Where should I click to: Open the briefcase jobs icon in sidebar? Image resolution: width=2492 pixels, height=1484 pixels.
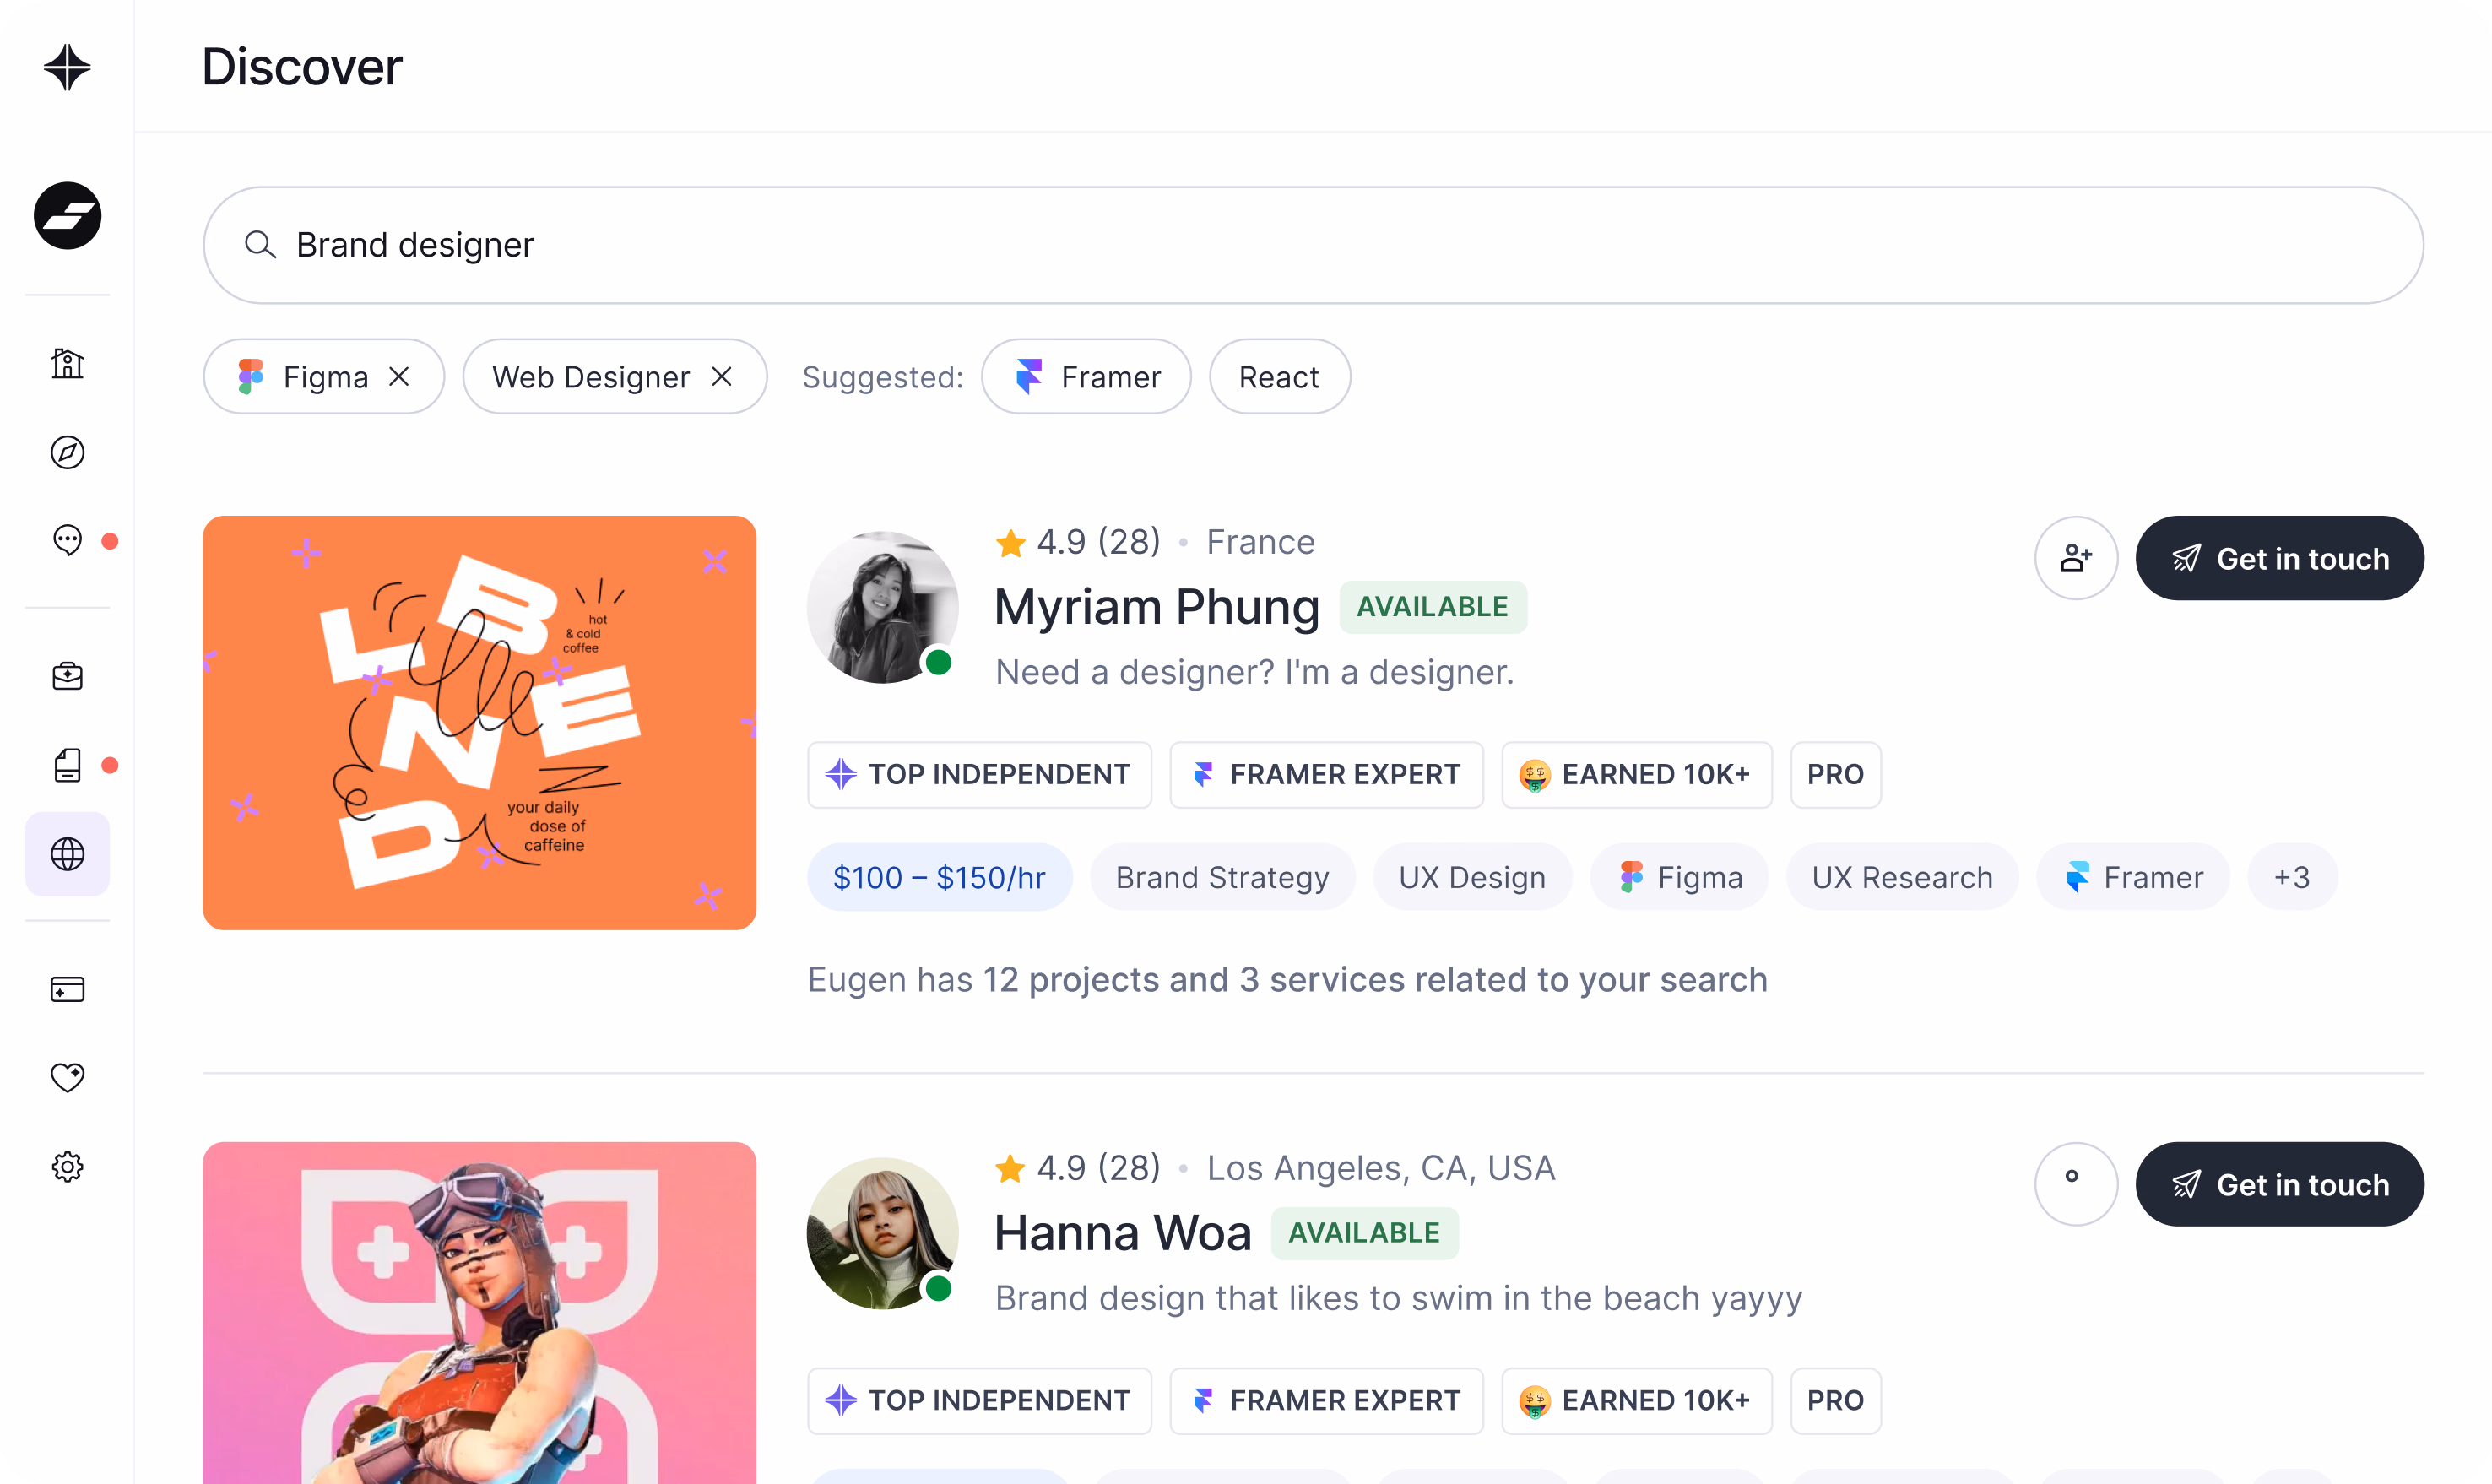(x=67, y=676)
